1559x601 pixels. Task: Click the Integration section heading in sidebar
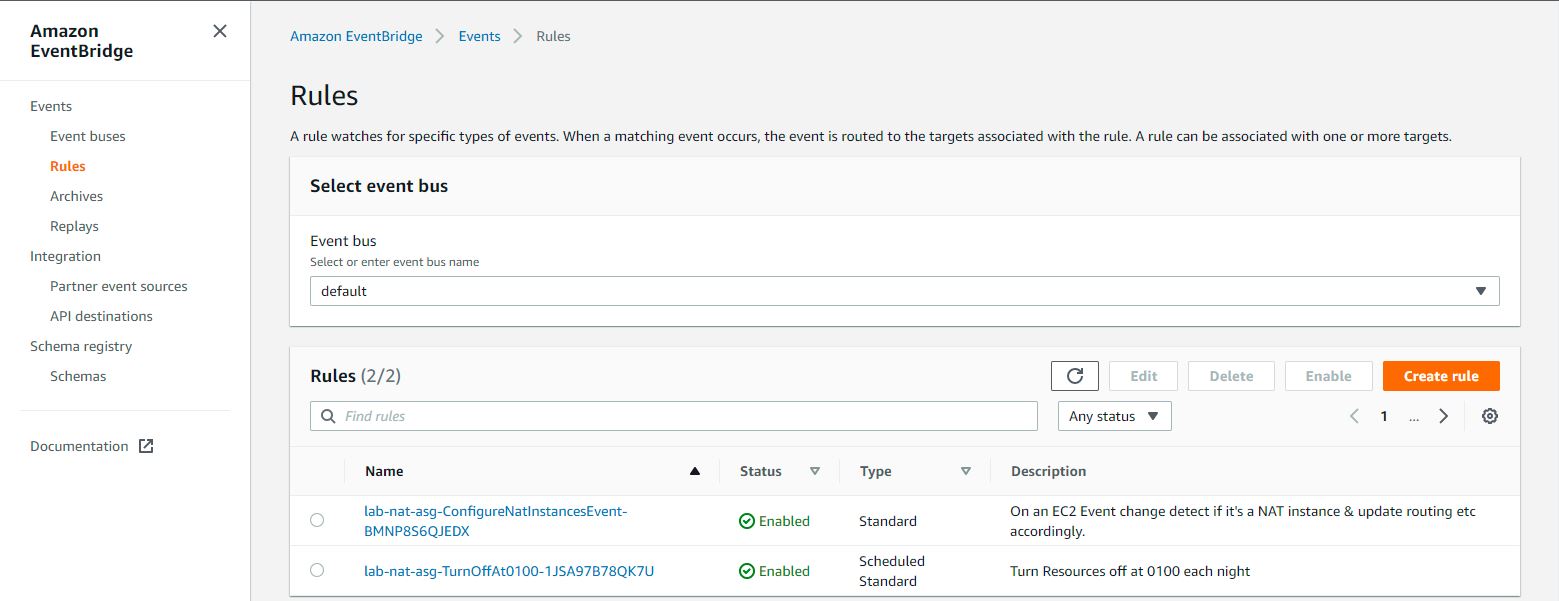[x=65, y=256]
